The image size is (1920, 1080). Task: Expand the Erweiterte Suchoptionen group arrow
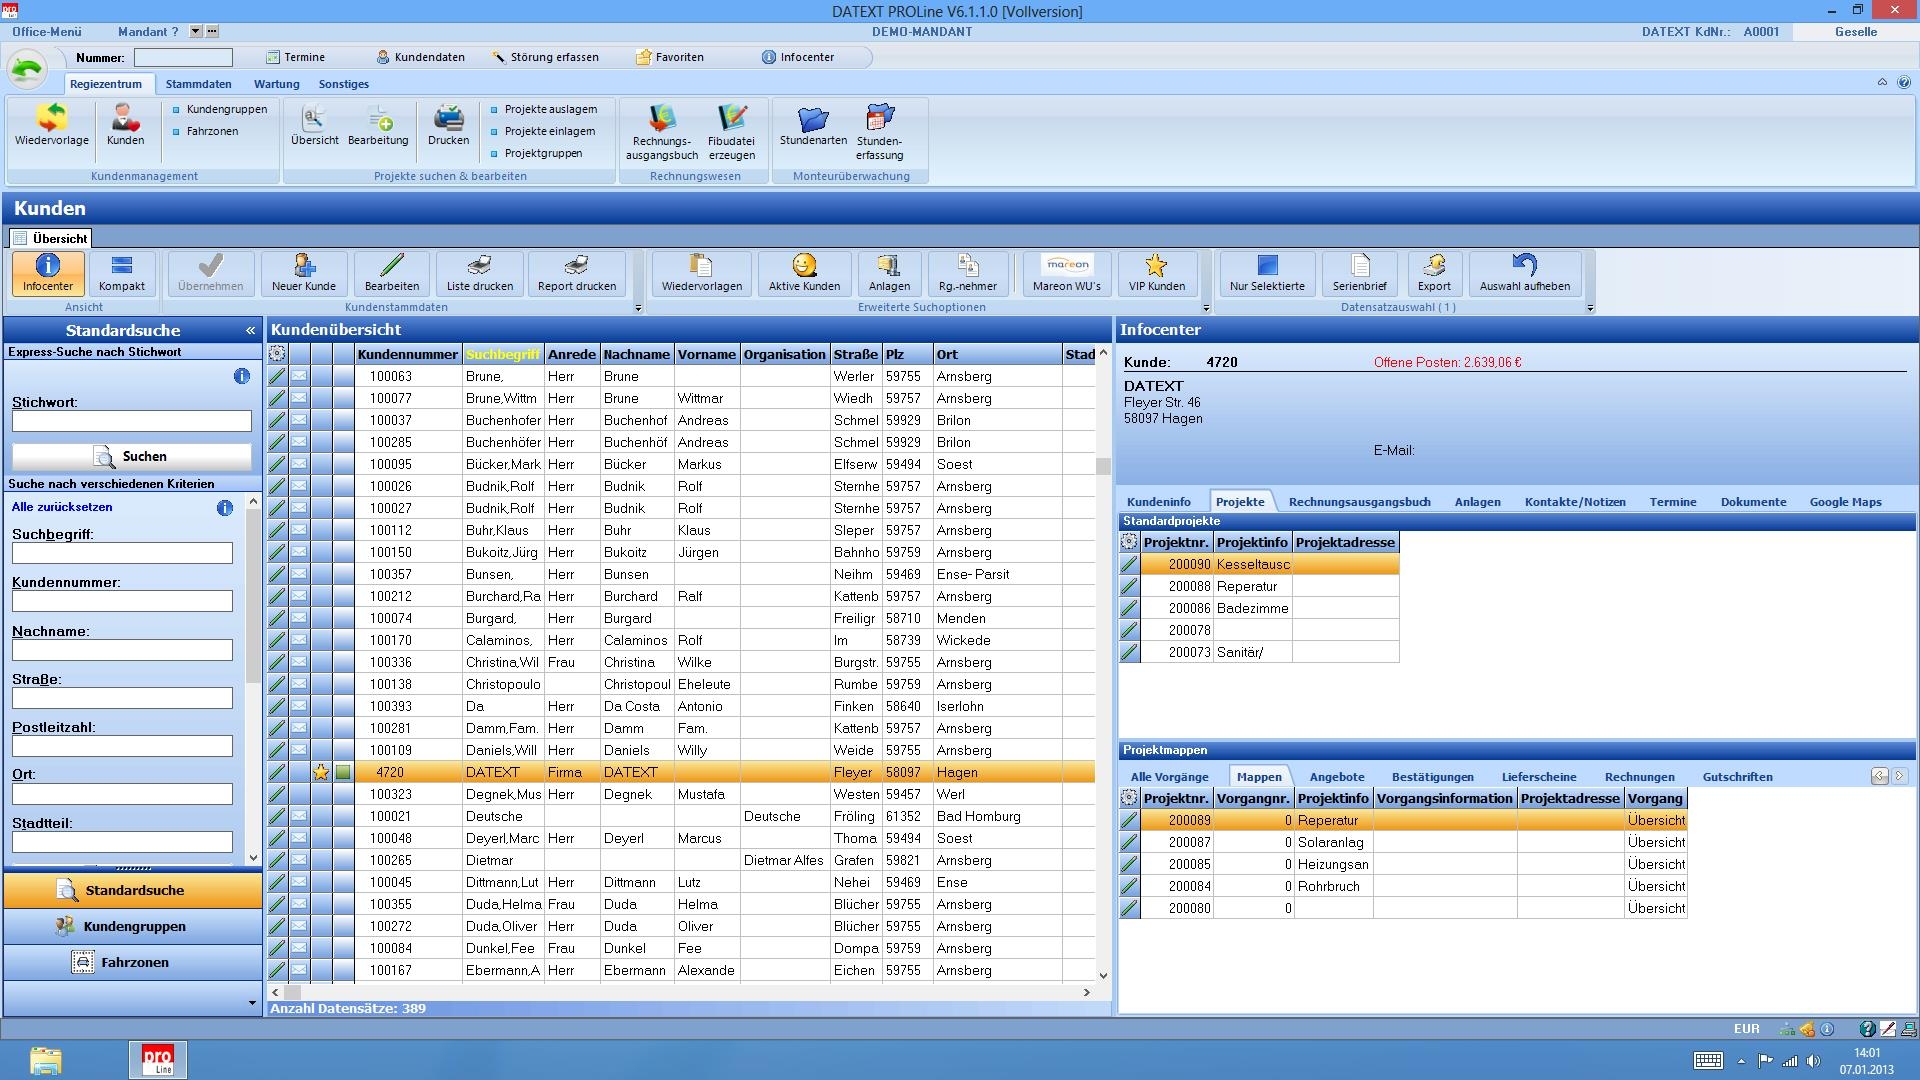[1206, 308]
